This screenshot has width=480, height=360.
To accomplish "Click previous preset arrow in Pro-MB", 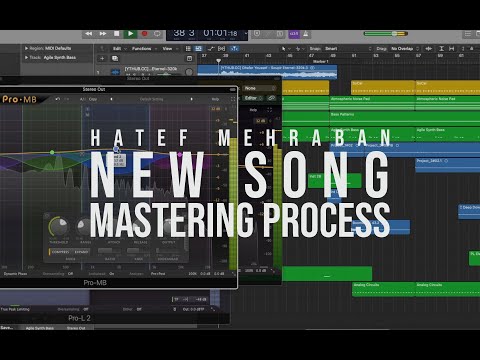I will click(x=111, y=99).
